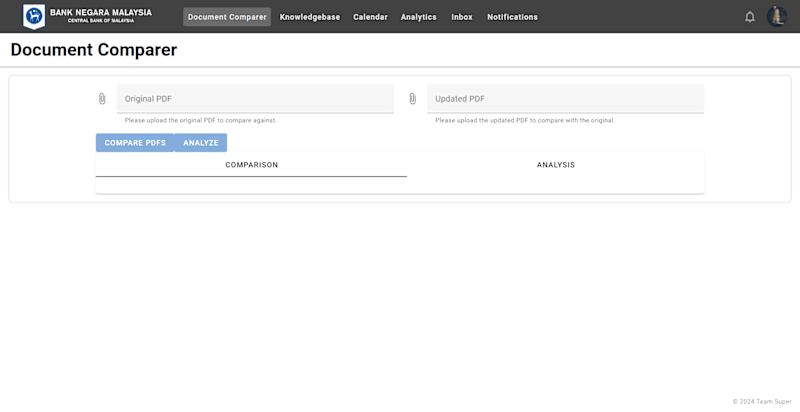Click the '© 2024 Team Super' footer text

coord(762,402)
